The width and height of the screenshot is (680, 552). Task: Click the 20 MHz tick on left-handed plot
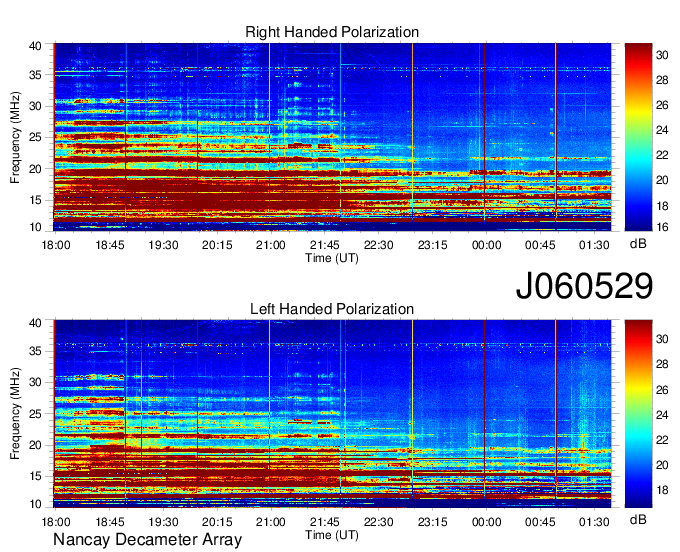(35, 445)
